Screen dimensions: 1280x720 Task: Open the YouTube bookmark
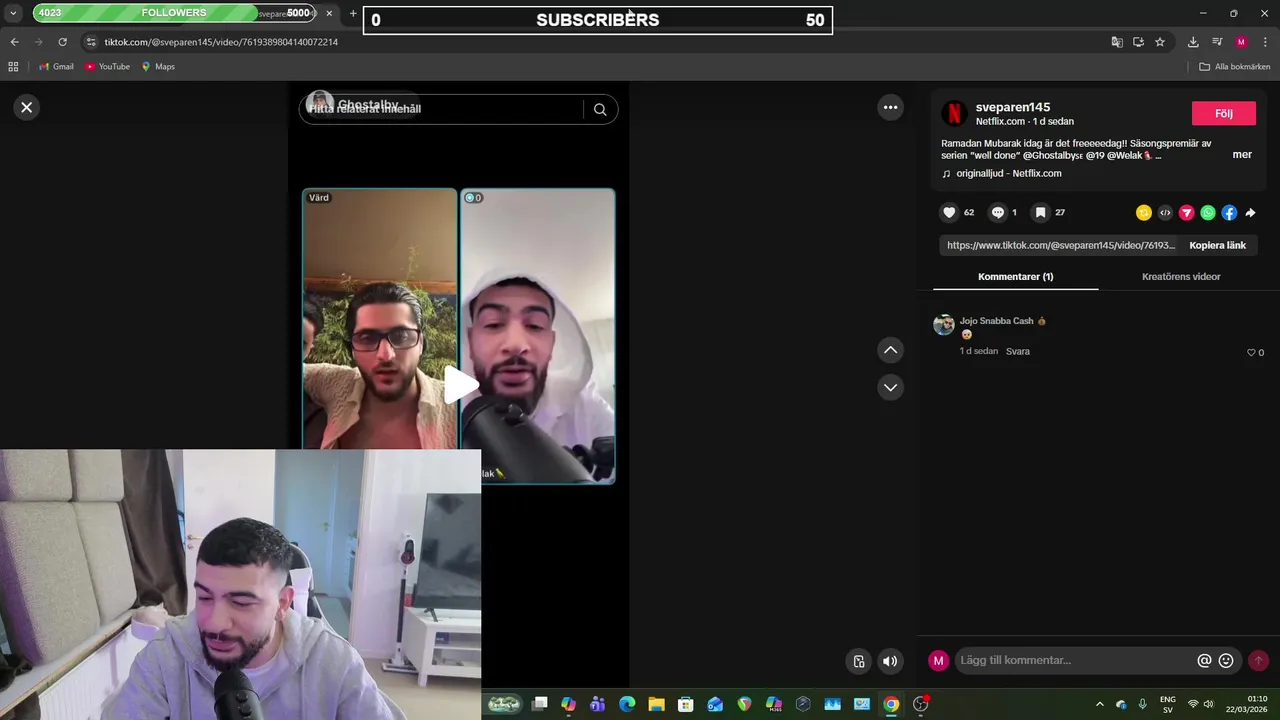coord(107,67)
